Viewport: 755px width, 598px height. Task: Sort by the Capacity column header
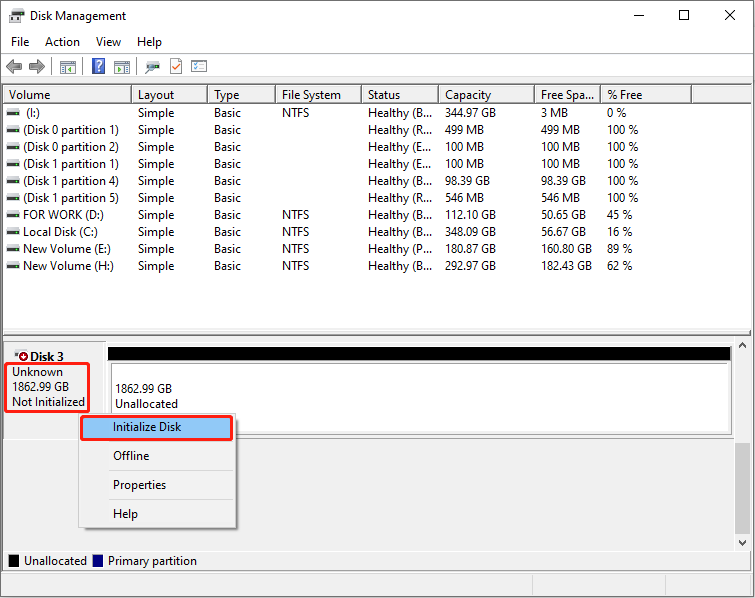pyautogui.click(x=487, y=95)
